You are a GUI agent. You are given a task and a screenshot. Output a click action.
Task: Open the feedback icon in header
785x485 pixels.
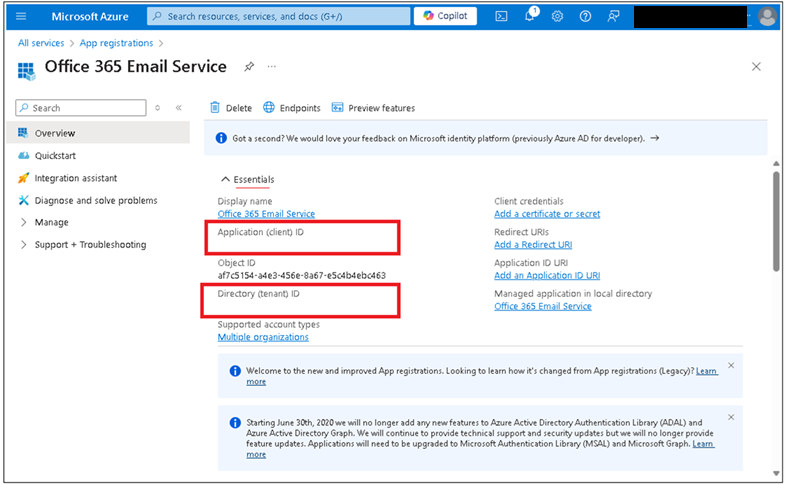pos(613,17)
